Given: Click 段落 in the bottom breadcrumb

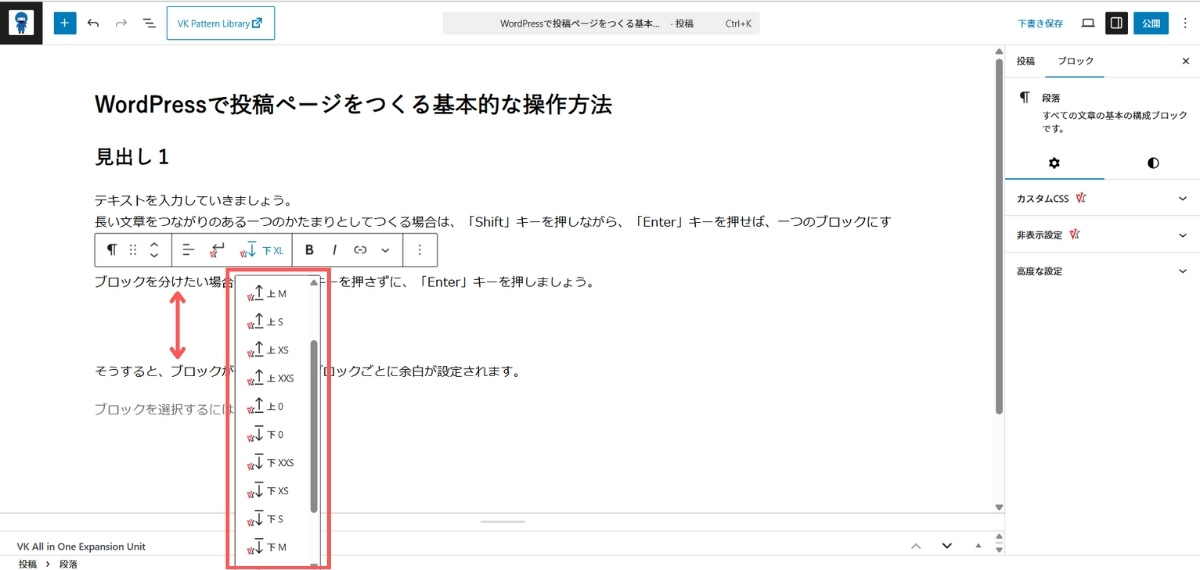Looking at the screenshot, I should (68, 564).
